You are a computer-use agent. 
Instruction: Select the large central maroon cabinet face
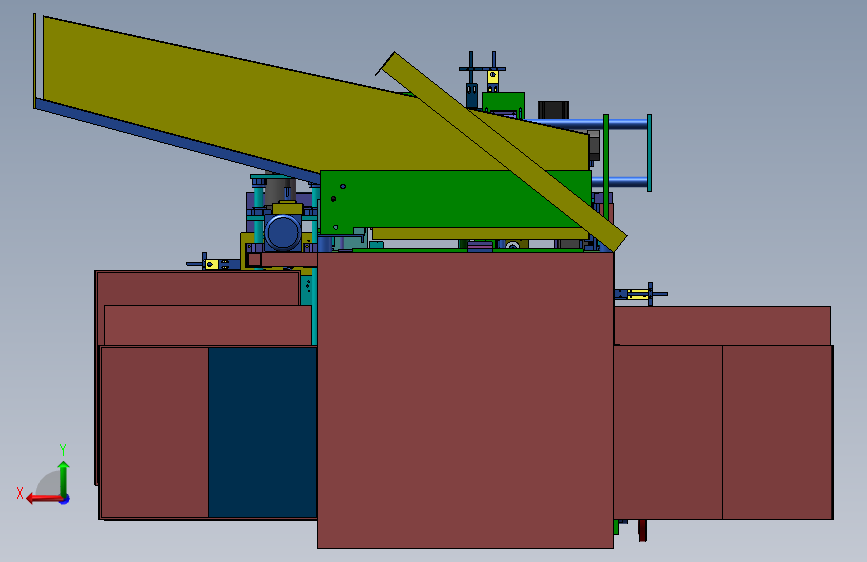(465, 400)
